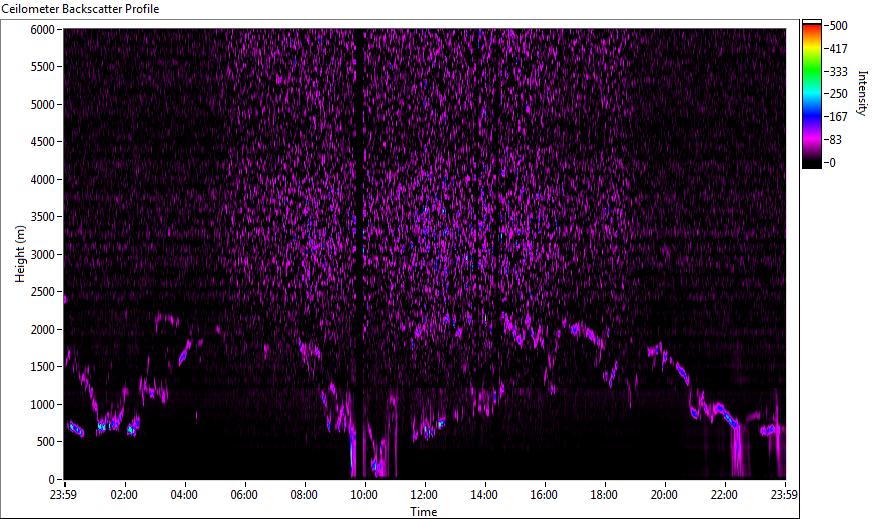Click the 10:00 time tick label
Screen dimensions: 872x519
[x=364, y=495]
